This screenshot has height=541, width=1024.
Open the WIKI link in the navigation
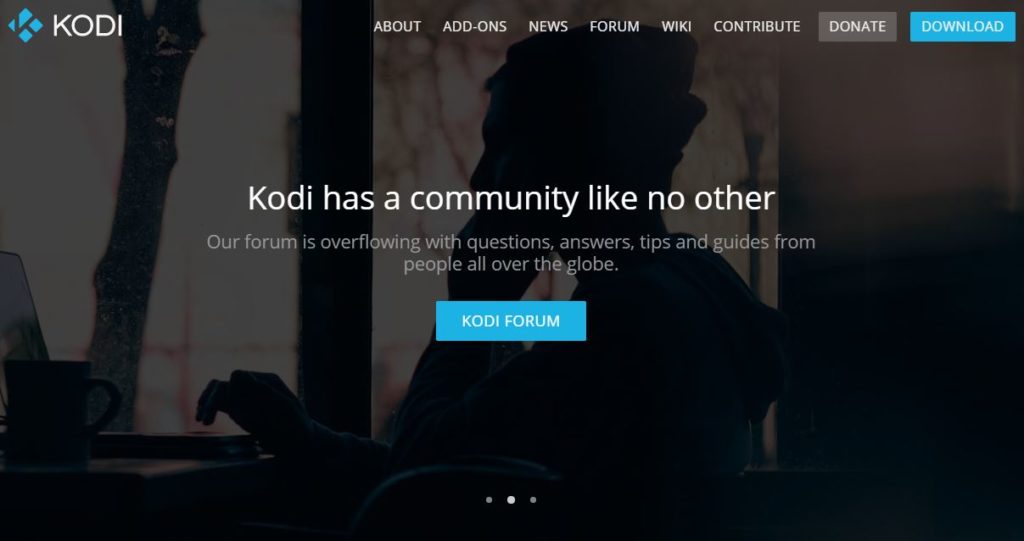[x=676, y=27]
